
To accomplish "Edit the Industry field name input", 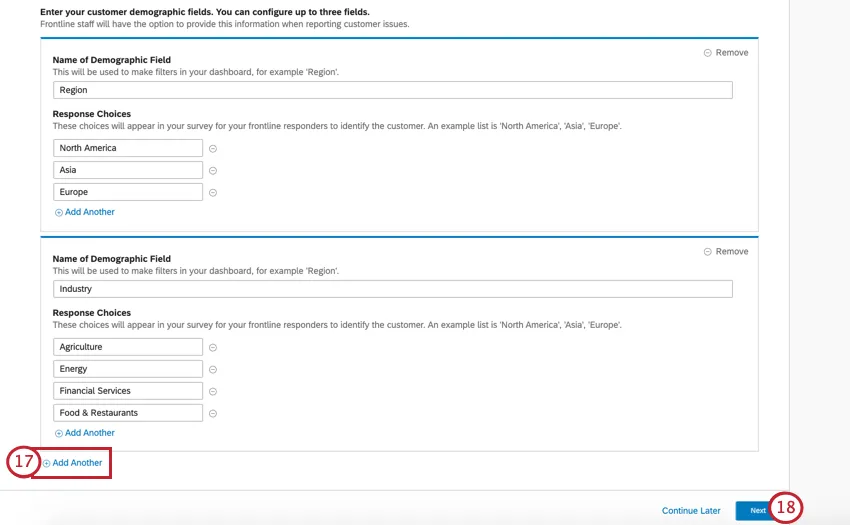I will coord(392,289).
